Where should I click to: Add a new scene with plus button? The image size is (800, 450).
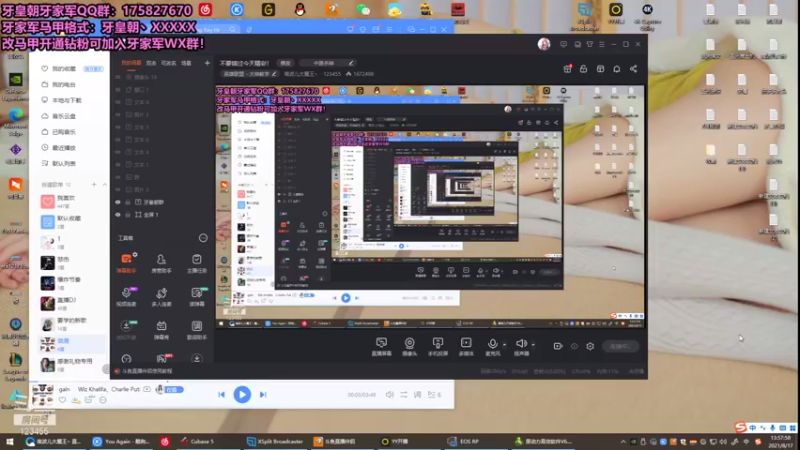click(x=207, y=63)
